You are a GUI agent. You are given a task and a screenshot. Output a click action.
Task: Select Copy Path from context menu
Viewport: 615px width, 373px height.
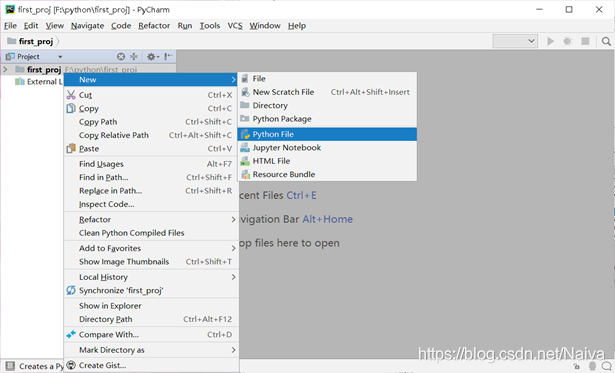tap(151, 122)
